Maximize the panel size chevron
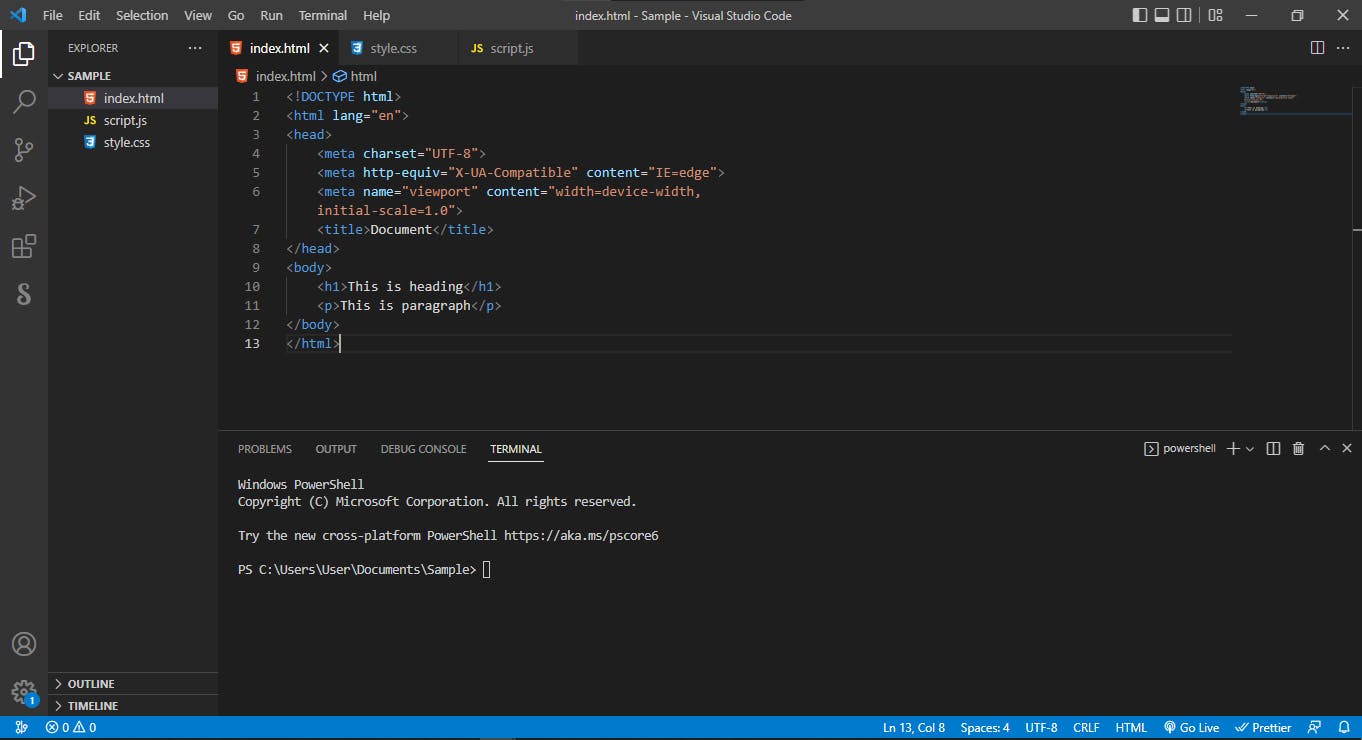Screen dimensions: 1362x740 (x=1325, y=449)
